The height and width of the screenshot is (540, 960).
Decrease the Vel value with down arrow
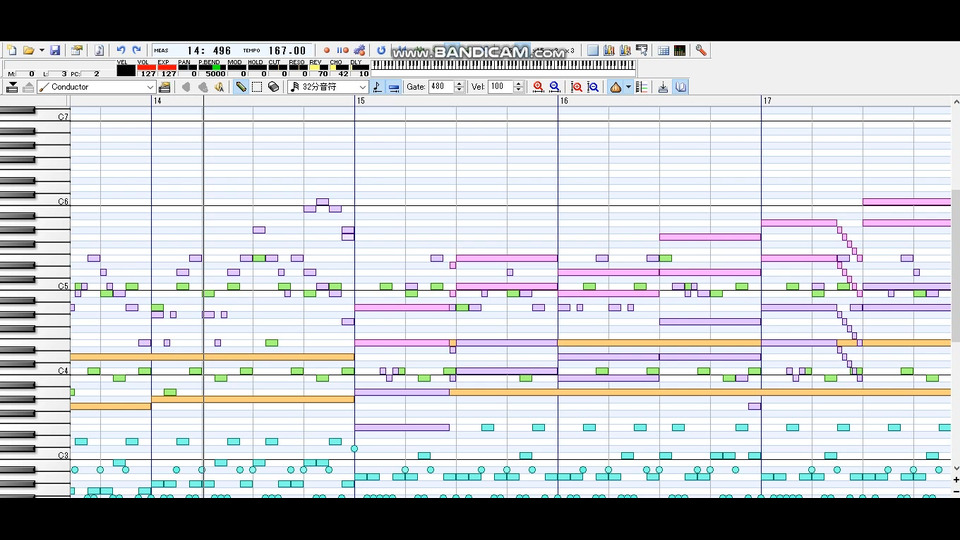click(x=519, y=90)
